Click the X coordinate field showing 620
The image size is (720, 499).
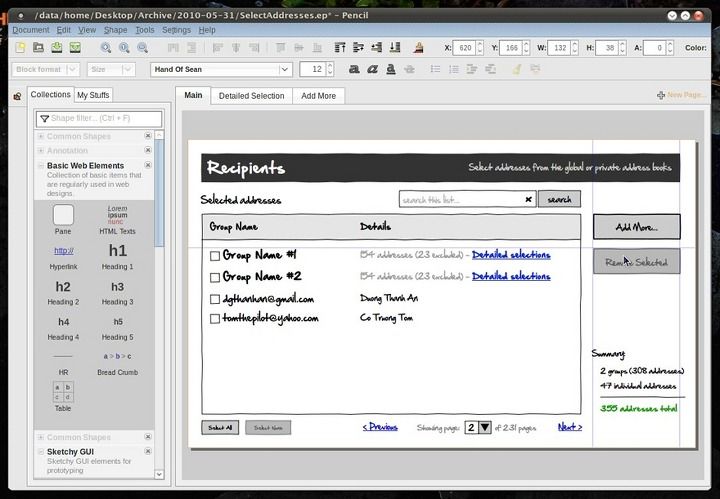pyautogui.click(x=466, y=48)
